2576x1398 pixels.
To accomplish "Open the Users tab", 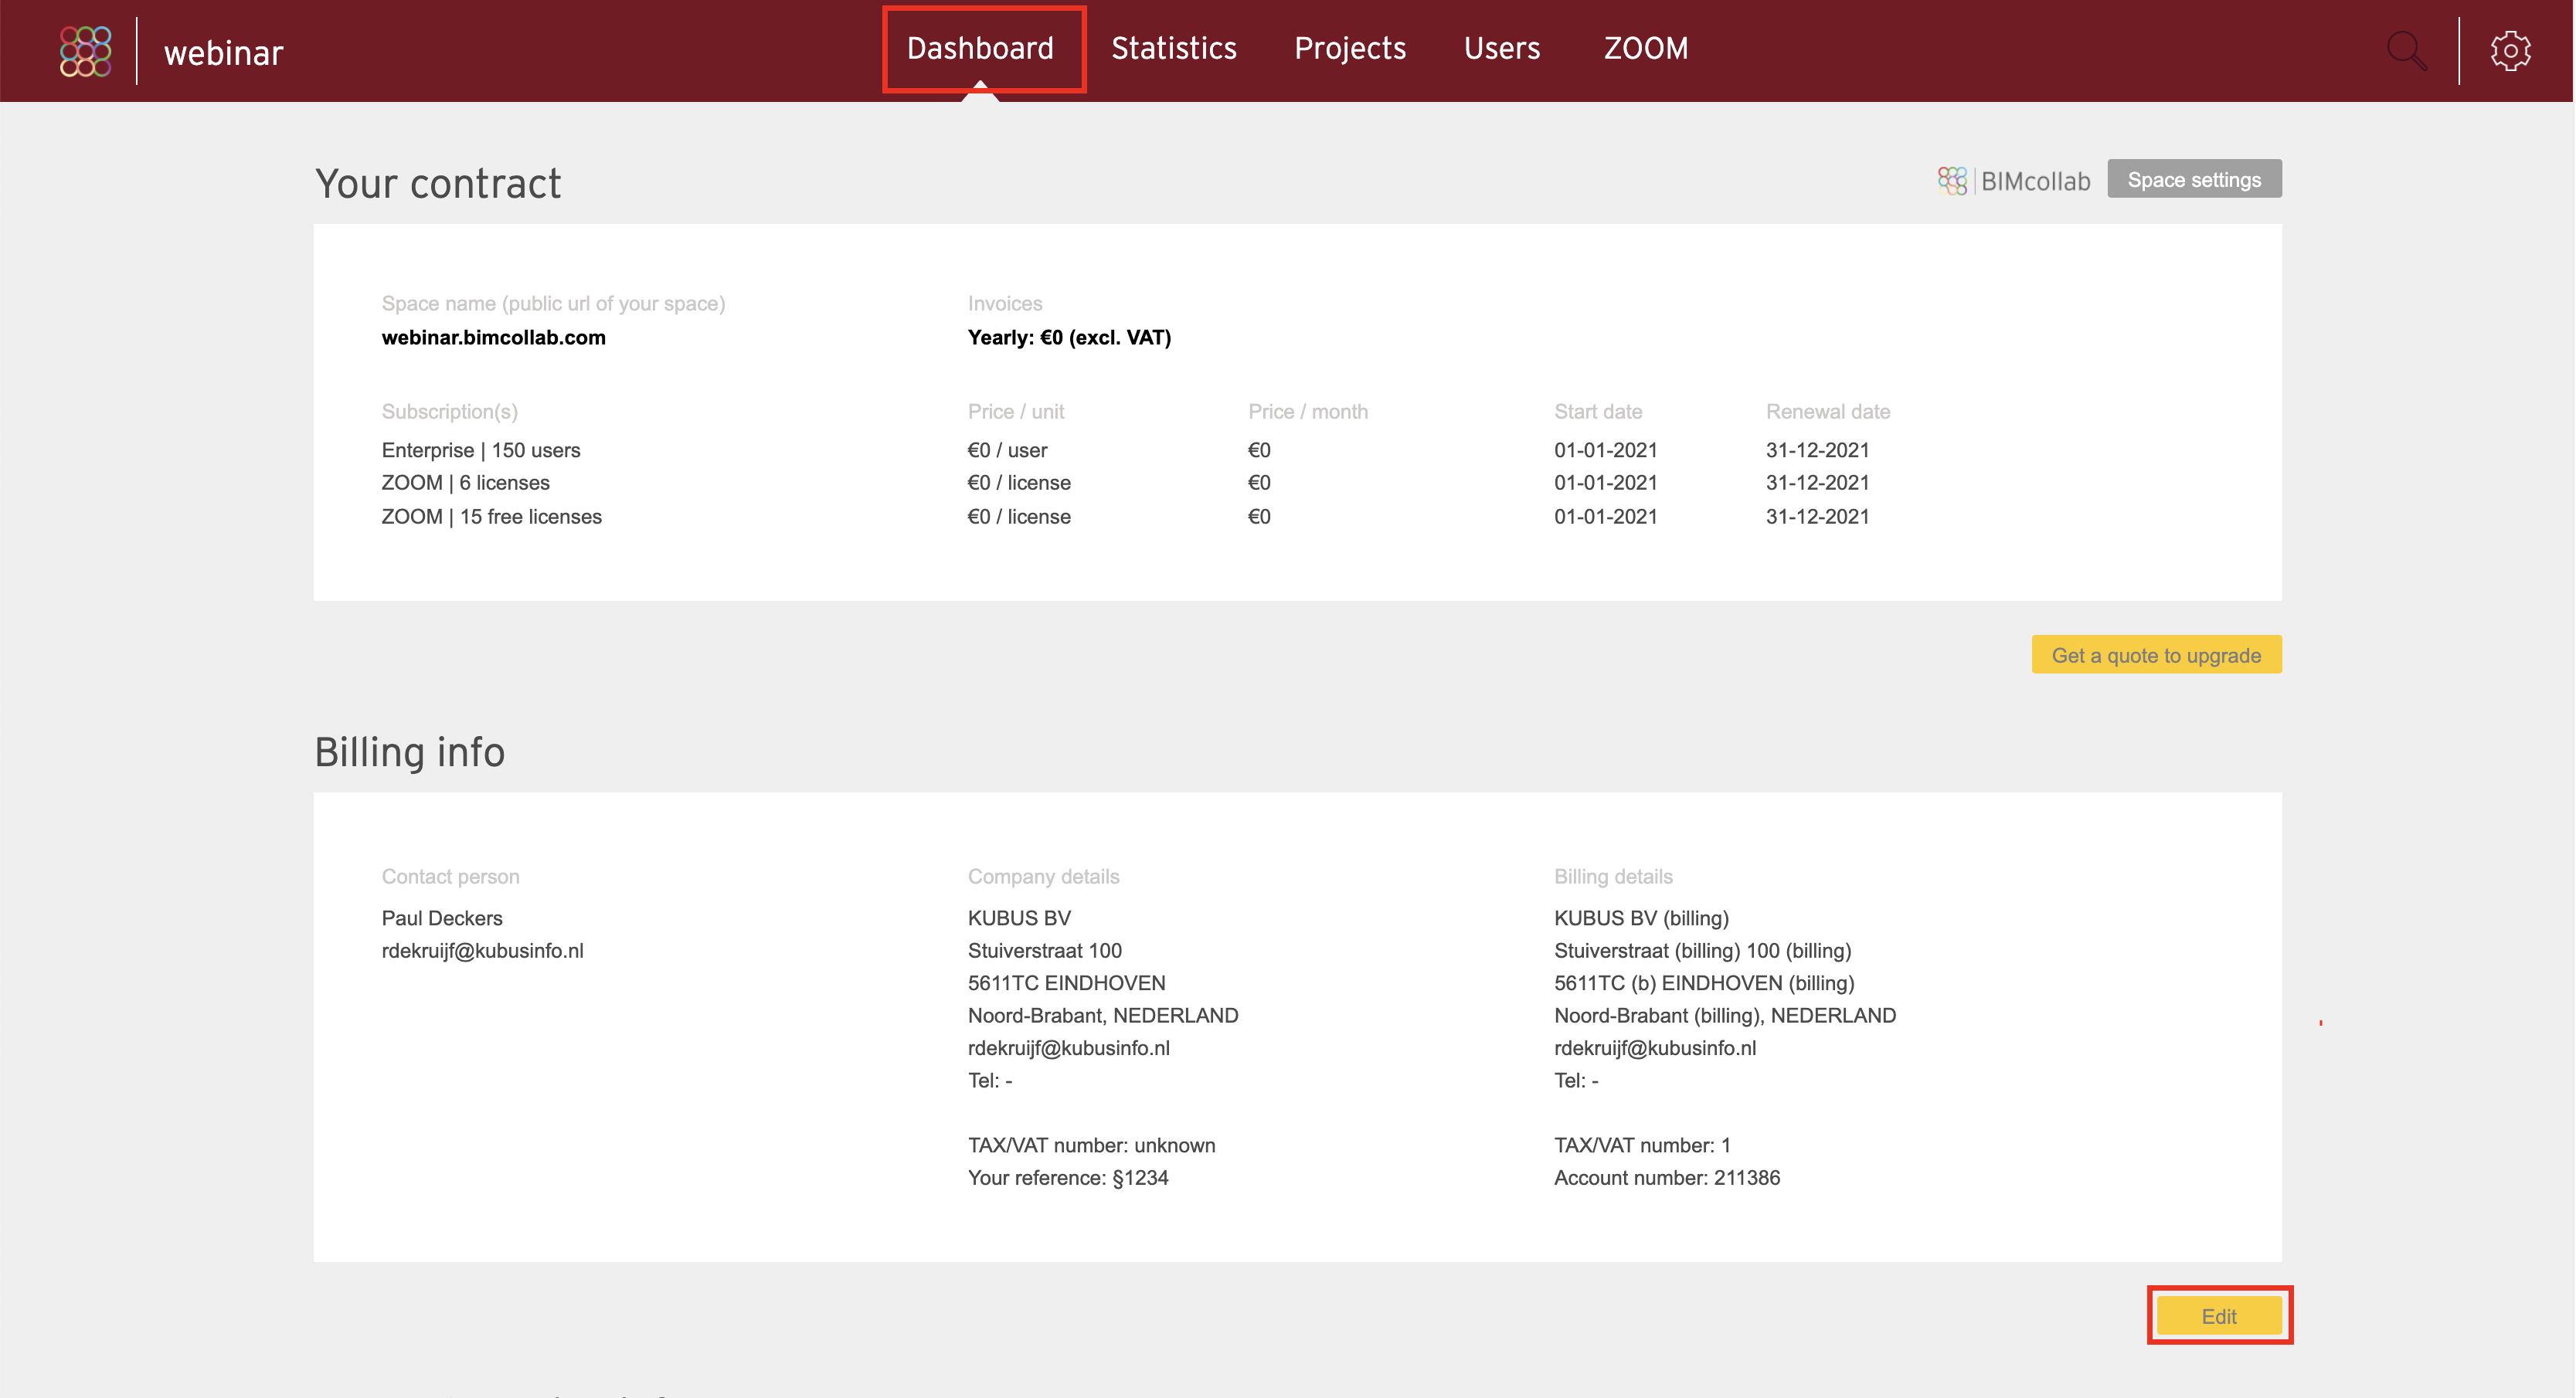I will 1501,48.
